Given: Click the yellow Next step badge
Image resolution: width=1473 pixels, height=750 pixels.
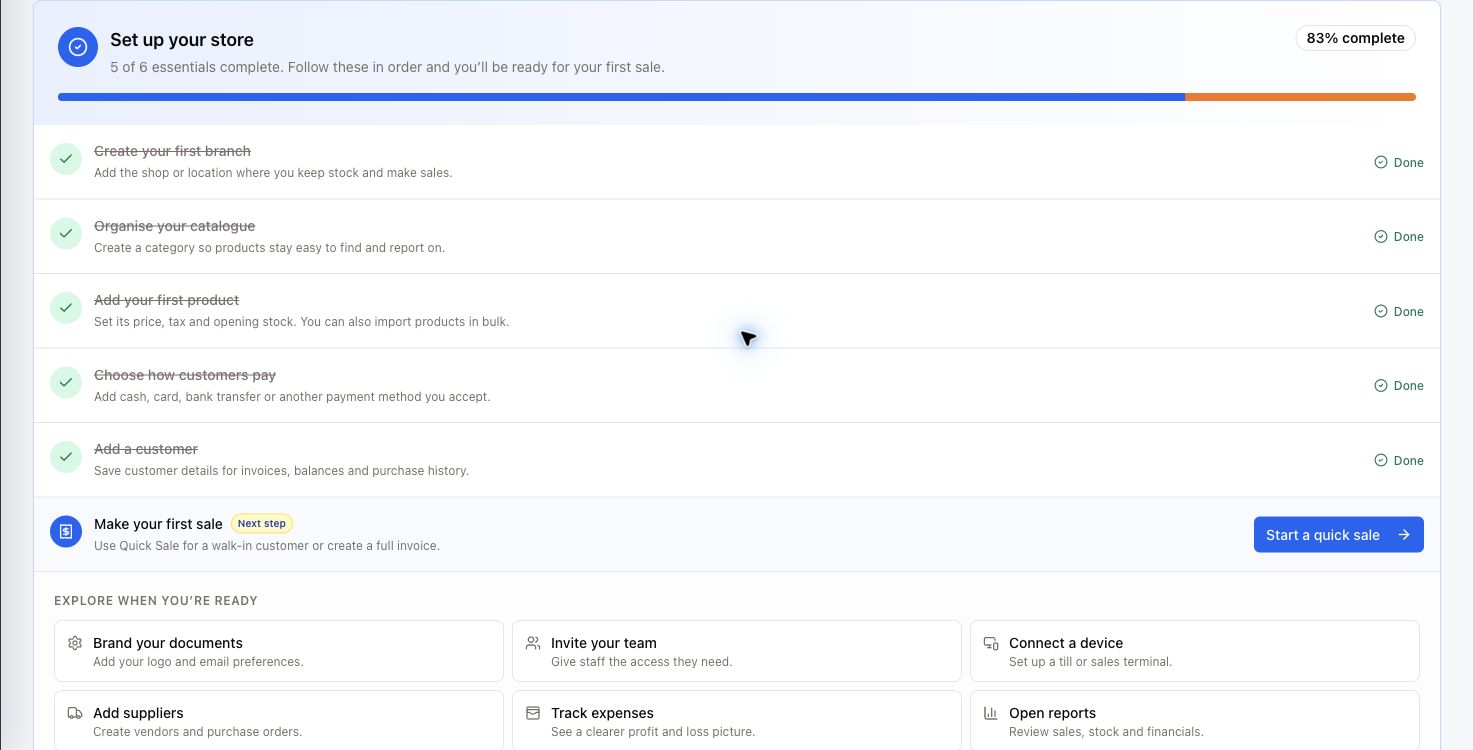Looking at the screenshot, I should pyautogui.click(x=262, y=523).
